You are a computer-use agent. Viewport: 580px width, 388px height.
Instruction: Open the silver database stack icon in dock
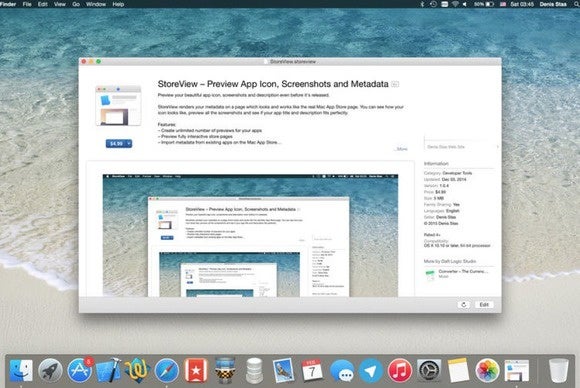pos(254,370)
